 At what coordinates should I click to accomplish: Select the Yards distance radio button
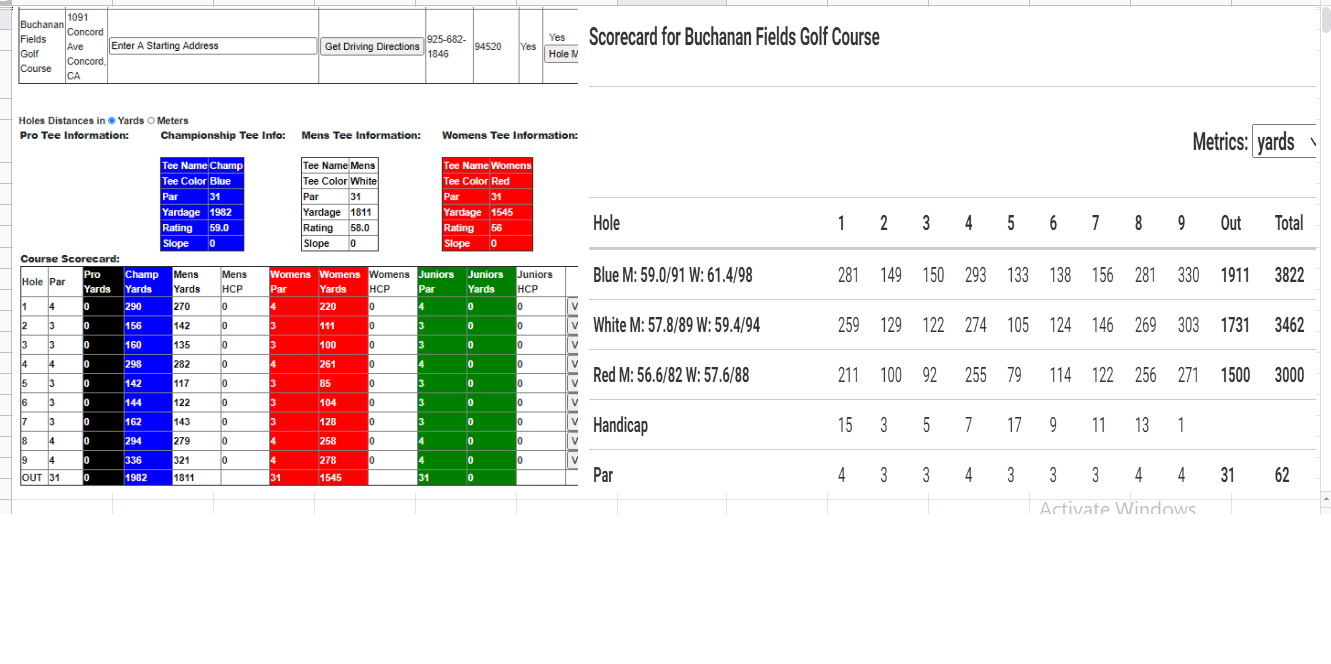pos(111,121)
